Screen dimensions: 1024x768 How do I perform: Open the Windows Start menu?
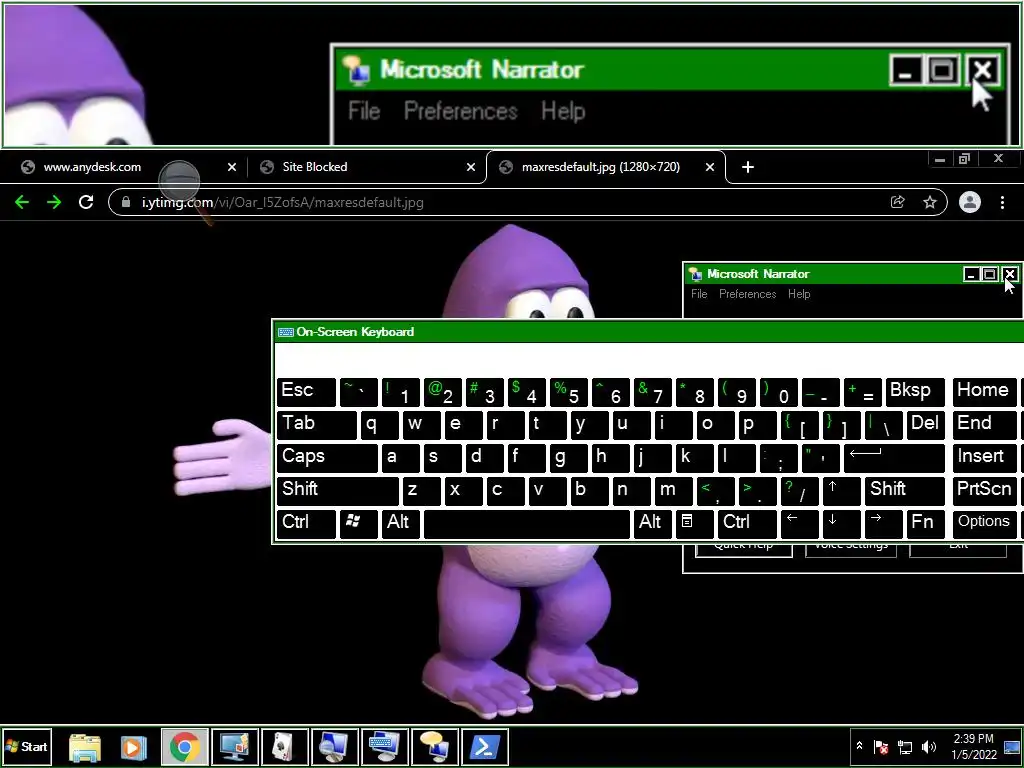pos(27,747)
